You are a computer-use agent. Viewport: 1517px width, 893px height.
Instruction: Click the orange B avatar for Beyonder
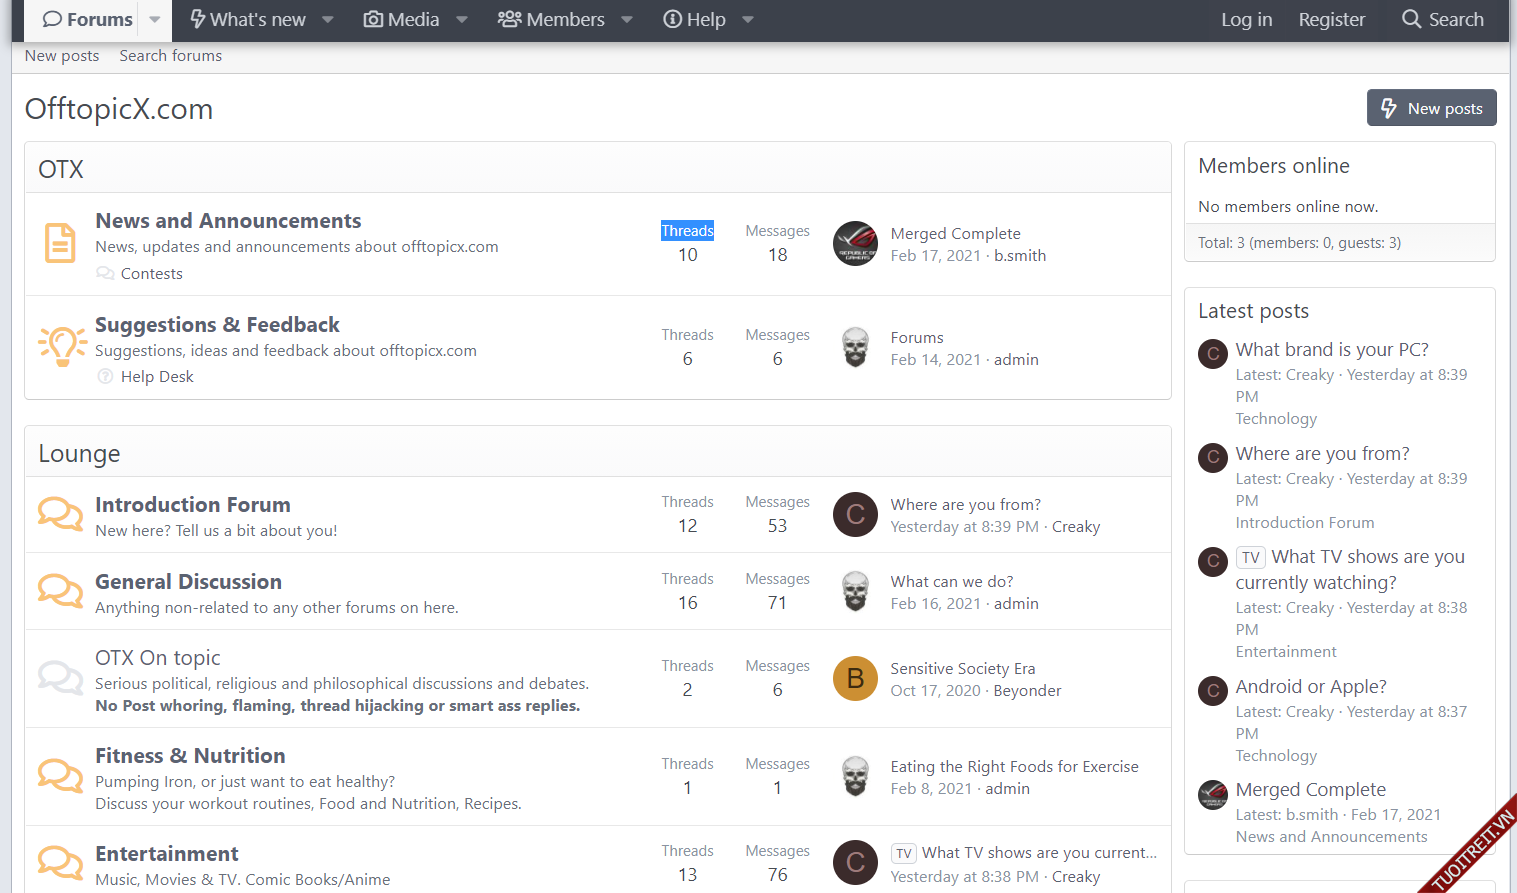point(855,678)
